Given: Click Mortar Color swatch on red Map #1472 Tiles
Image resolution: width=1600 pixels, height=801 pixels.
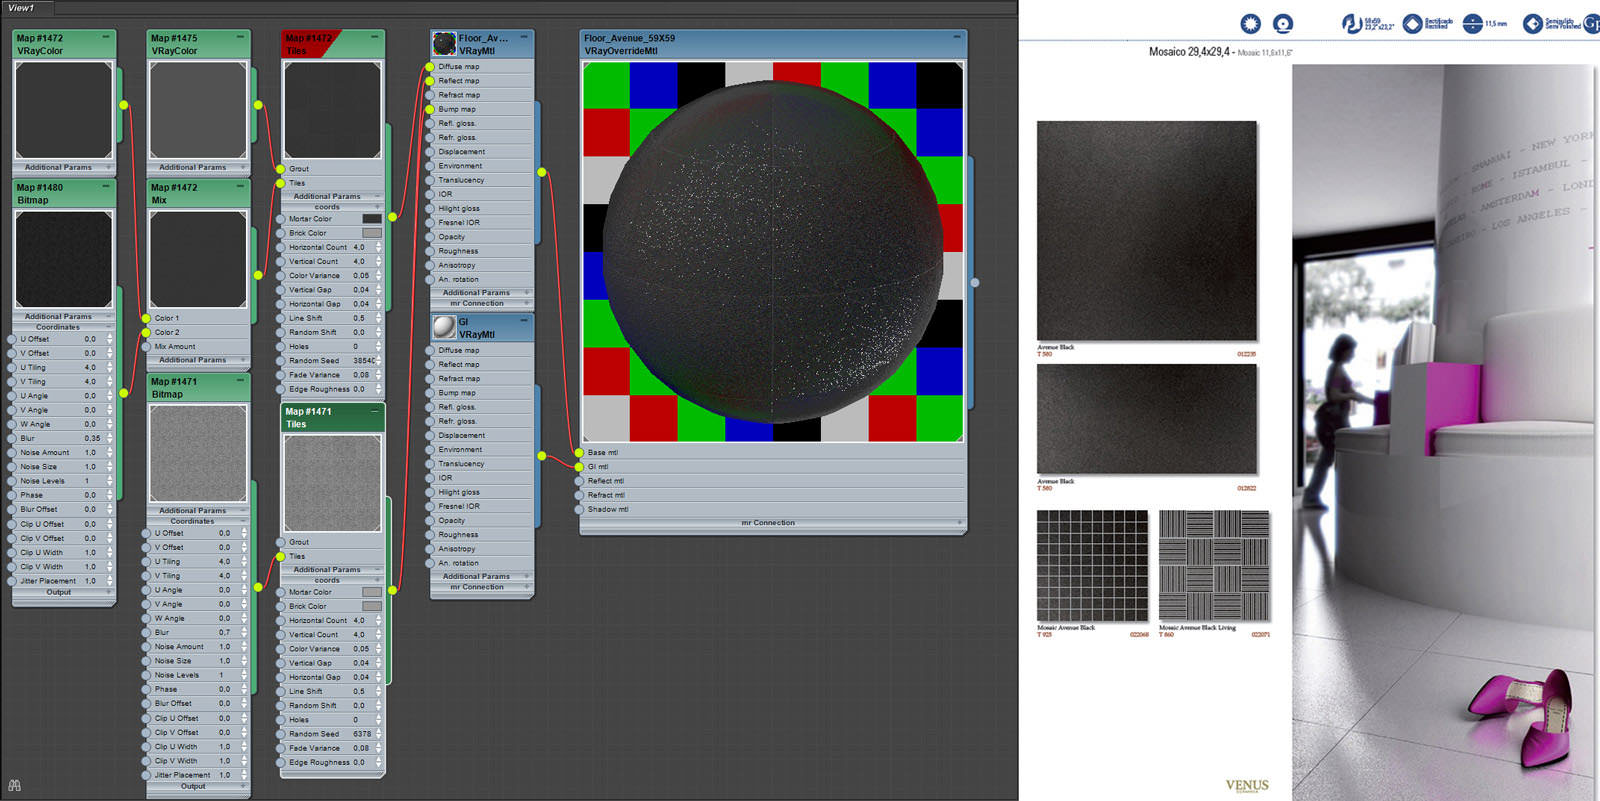Looking at the screenshot, I should tap(371, 219).
